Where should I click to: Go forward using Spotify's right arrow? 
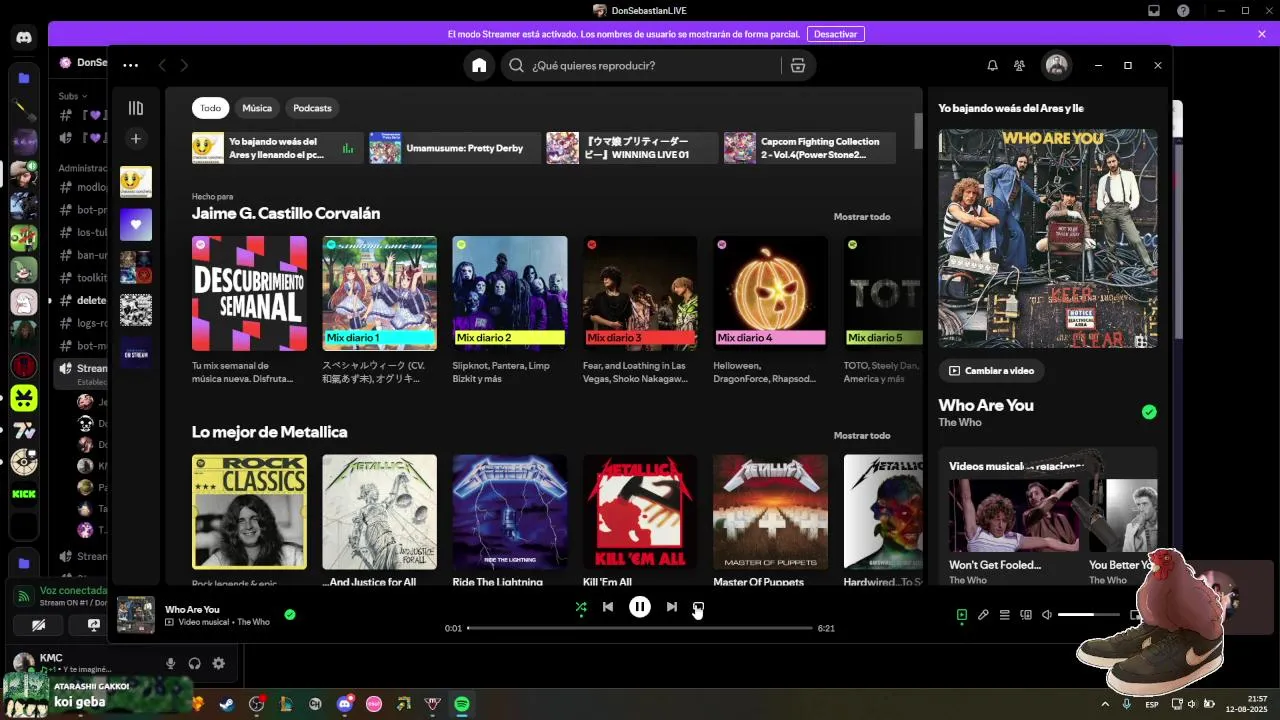coord(184,65)
